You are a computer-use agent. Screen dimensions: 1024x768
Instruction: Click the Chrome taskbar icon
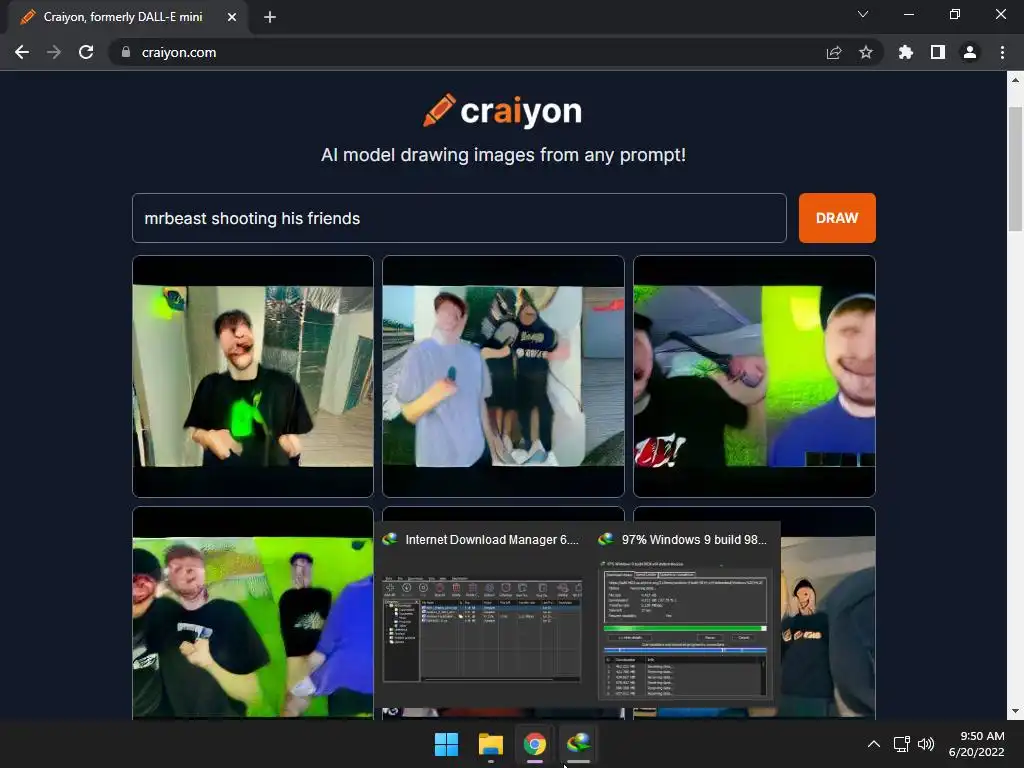coord(535,744)
